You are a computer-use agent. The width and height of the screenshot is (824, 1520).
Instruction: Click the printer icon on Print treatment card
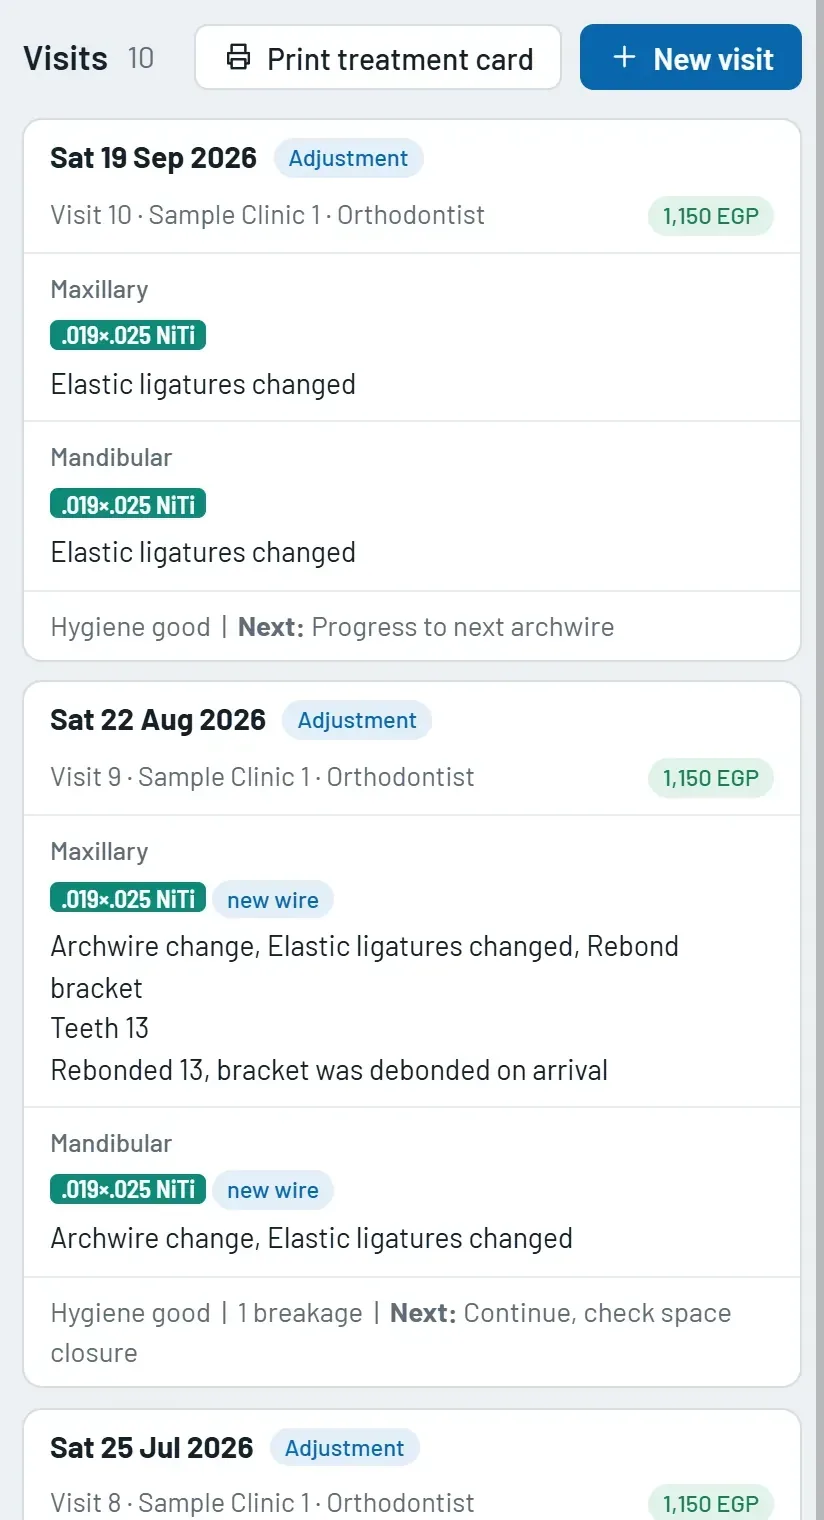coord(238,58)
